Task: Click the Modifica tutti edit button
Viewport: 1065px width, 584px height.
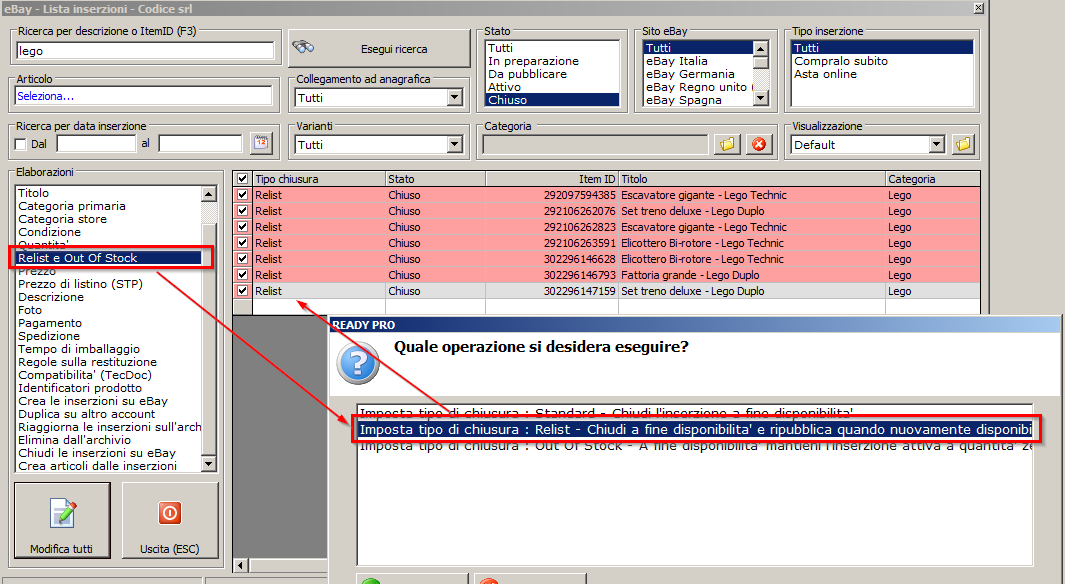Action: click(x=62, y=521)
